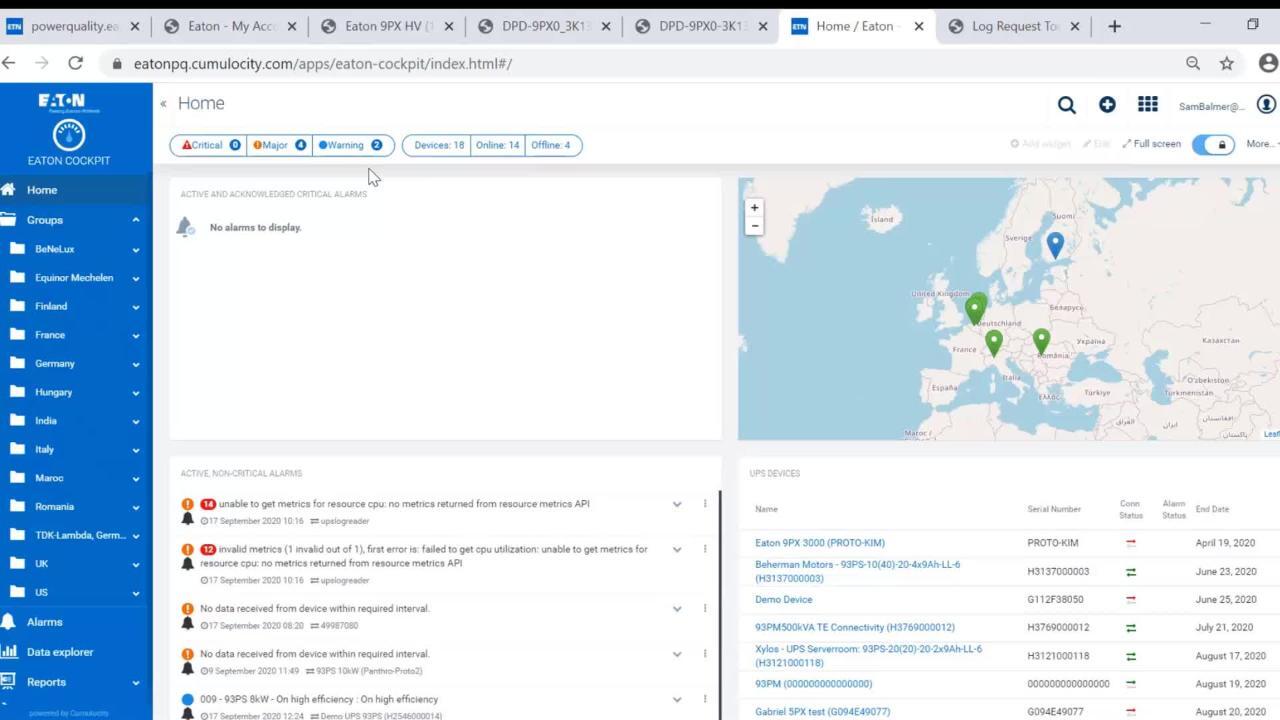Click the 'Devices: 18' counter chip
The width and height of the screenshot is (1280, 720).
pyautogui.click(x=438, y=145)
